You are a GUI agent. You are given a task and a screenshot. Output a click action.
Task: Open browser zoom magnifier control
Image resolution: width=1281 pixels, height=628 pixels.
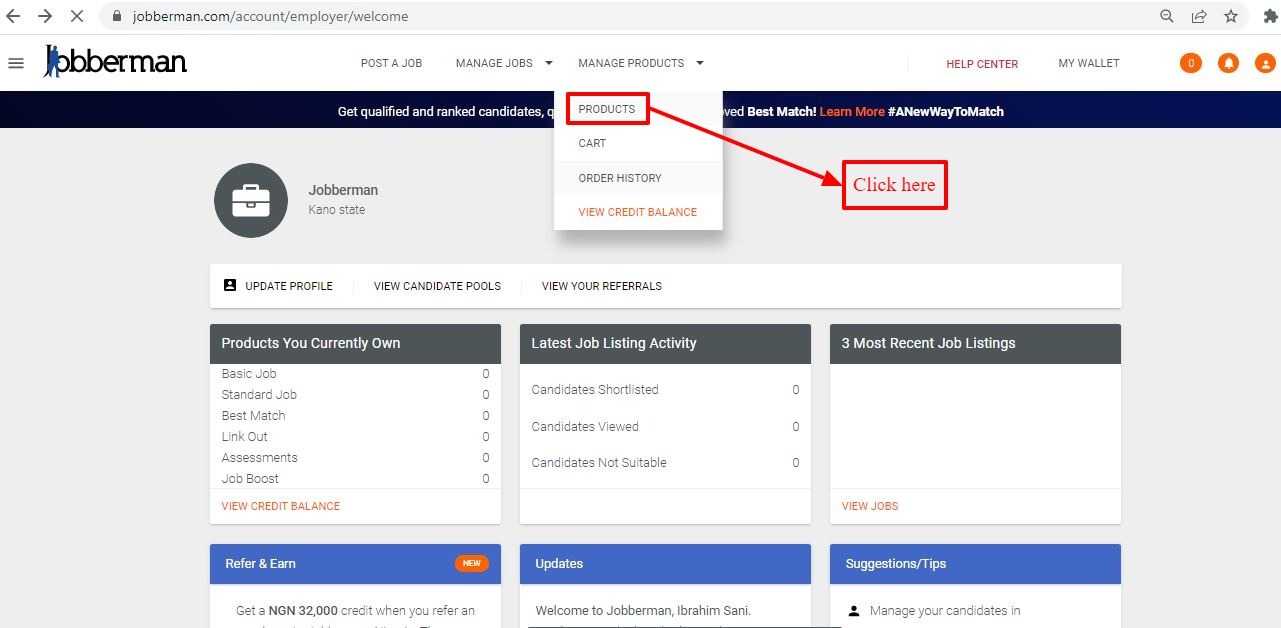(1167, 16)
